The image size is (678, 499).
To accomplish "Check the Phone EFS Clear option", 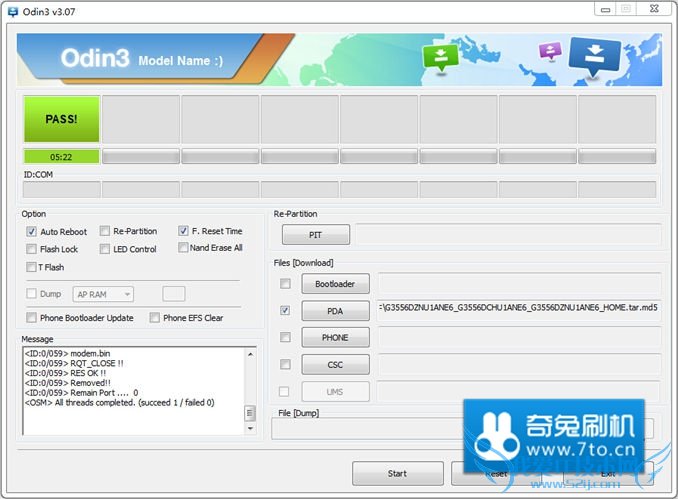I will click(154, 317).
